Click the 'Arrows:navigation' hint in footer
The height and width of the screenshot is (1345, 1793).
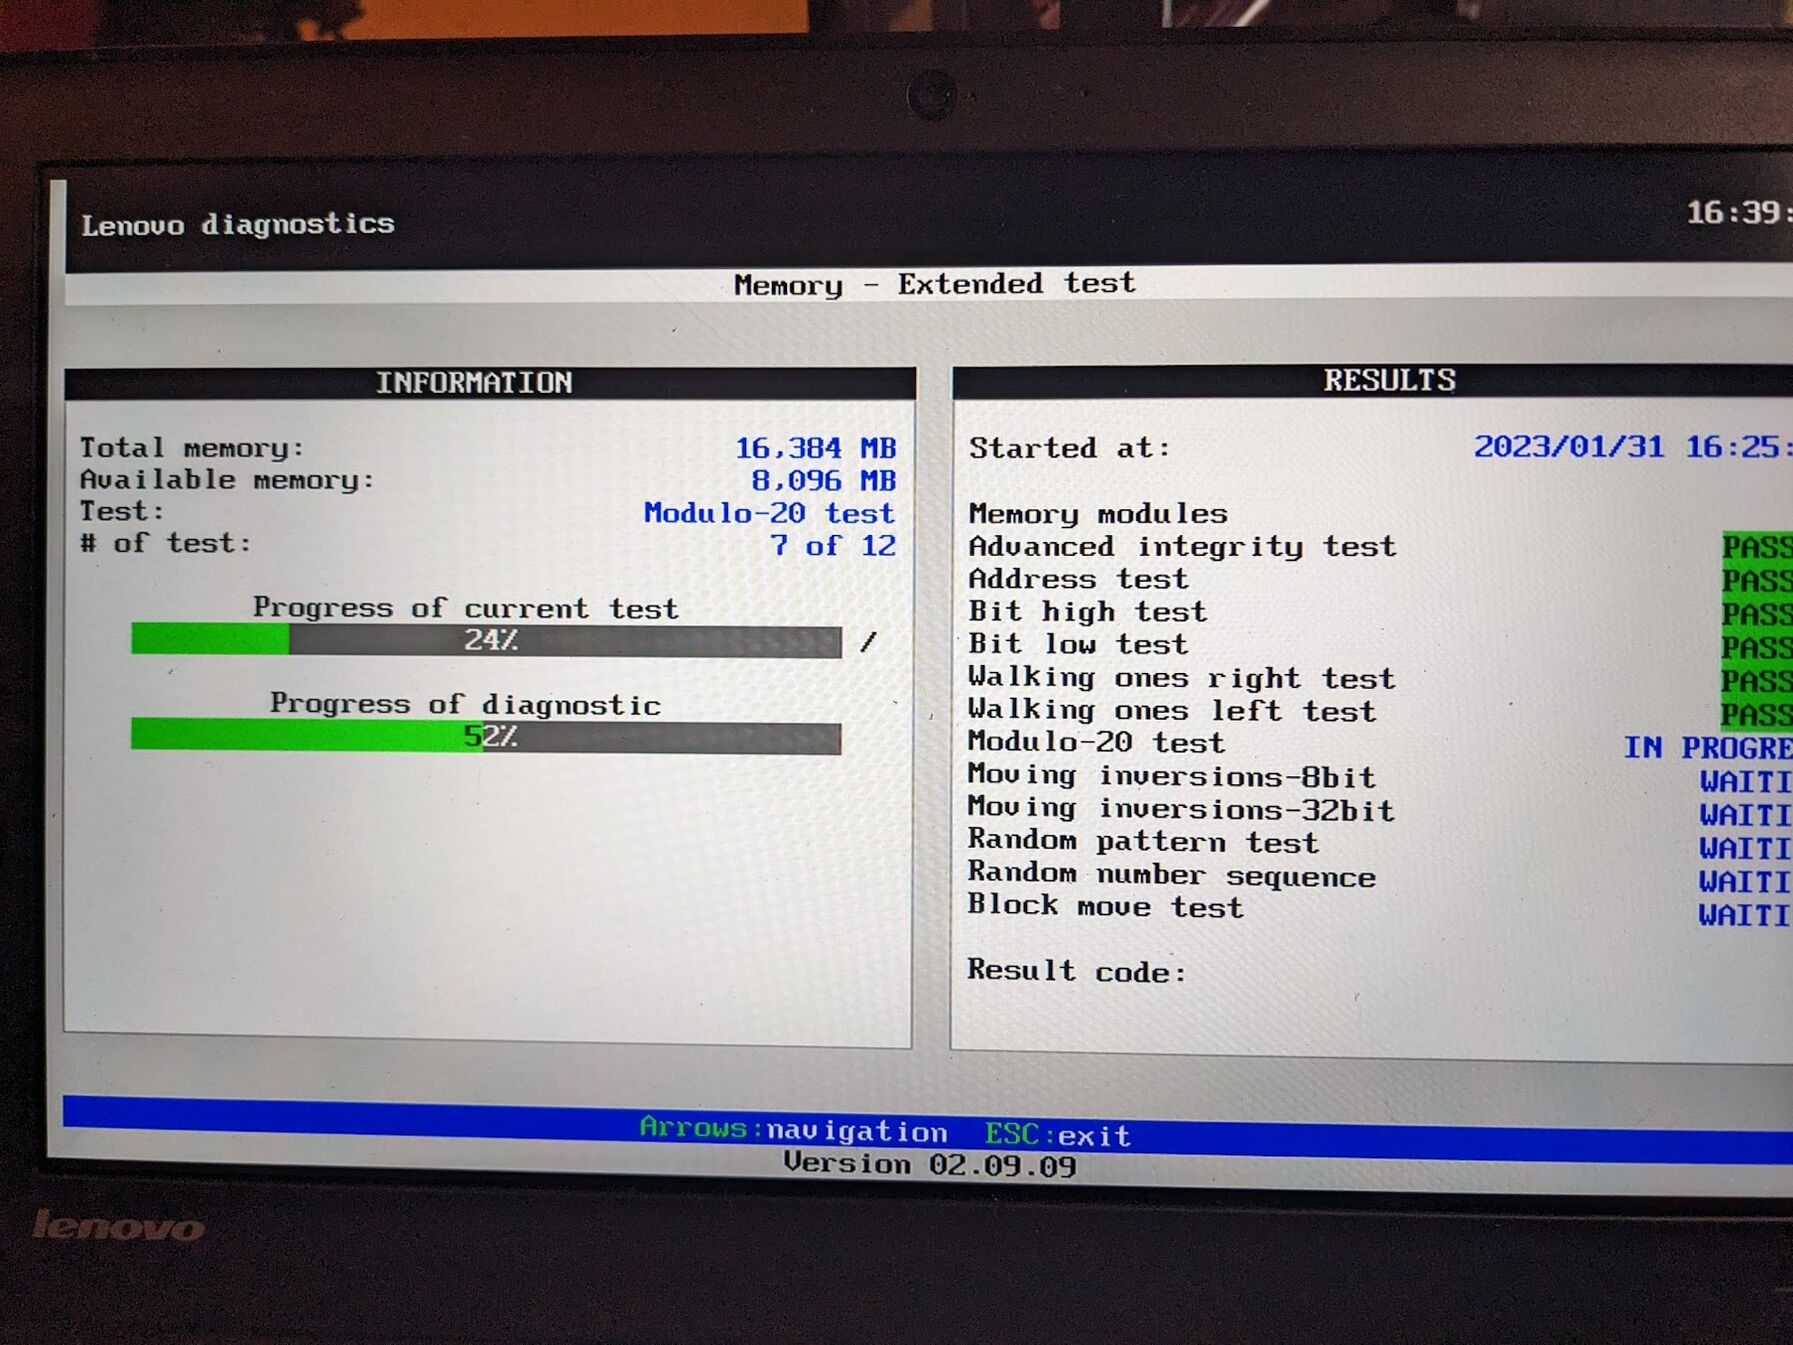[x=793, y=1130]
